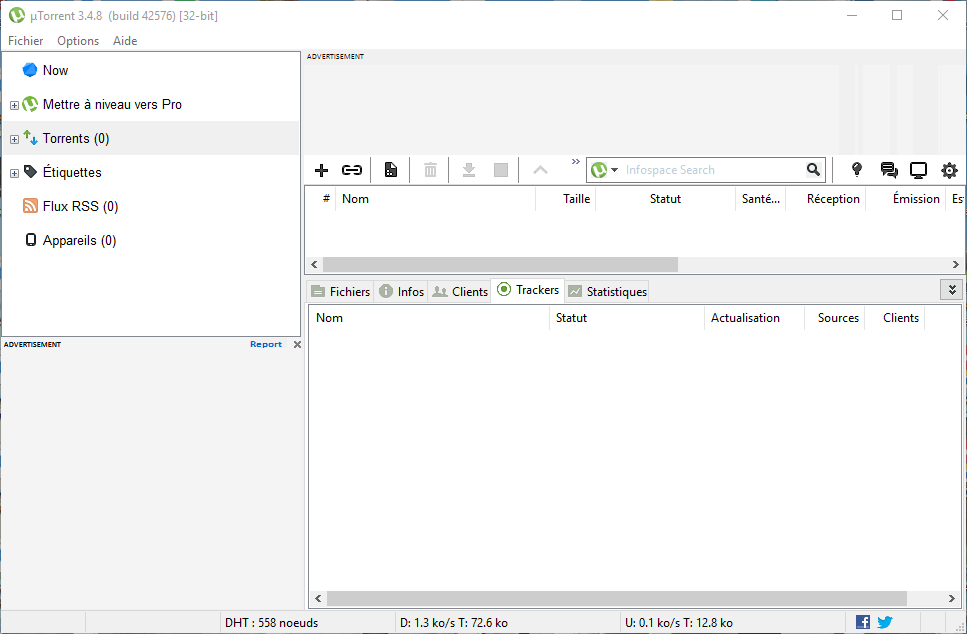967x634 pixels.
Task: Click the Add Torrent plus icon
Action: [x=321, y=170]
